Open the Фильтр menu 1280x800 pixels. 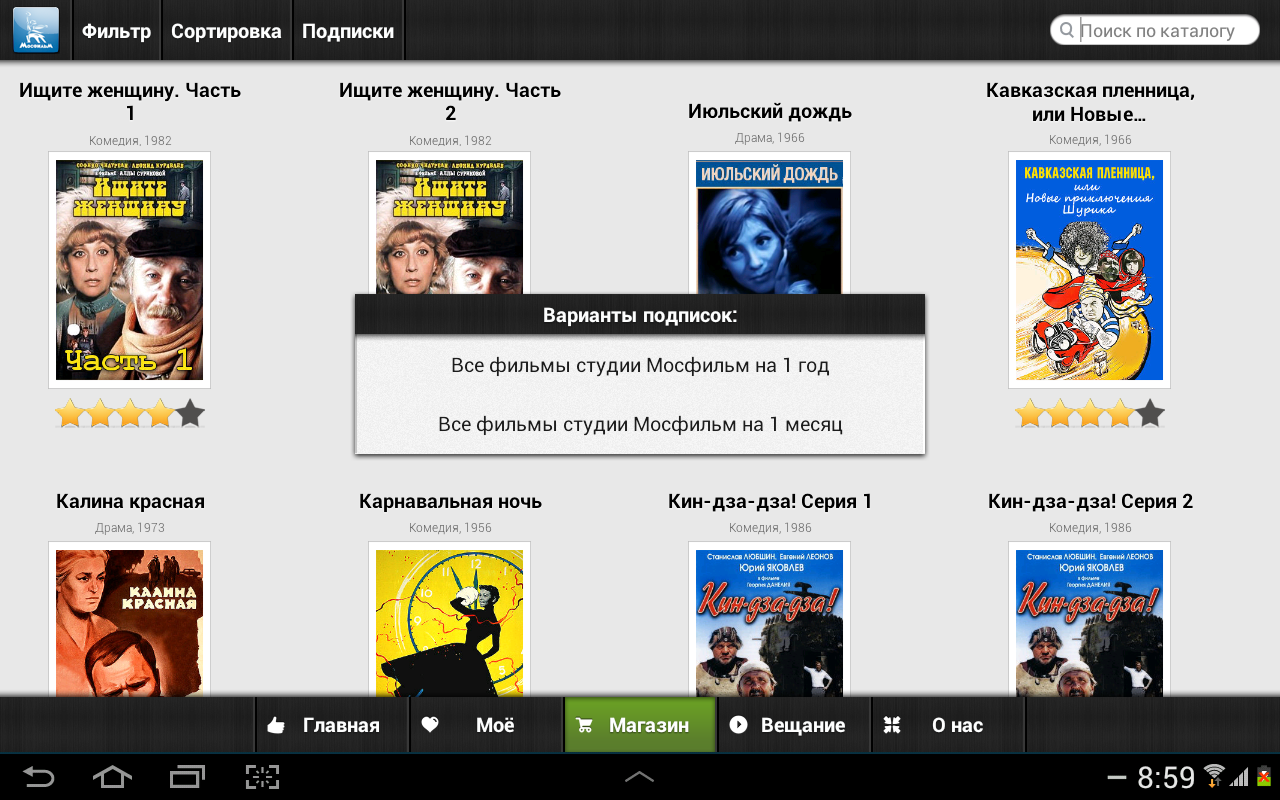[117, 31]
